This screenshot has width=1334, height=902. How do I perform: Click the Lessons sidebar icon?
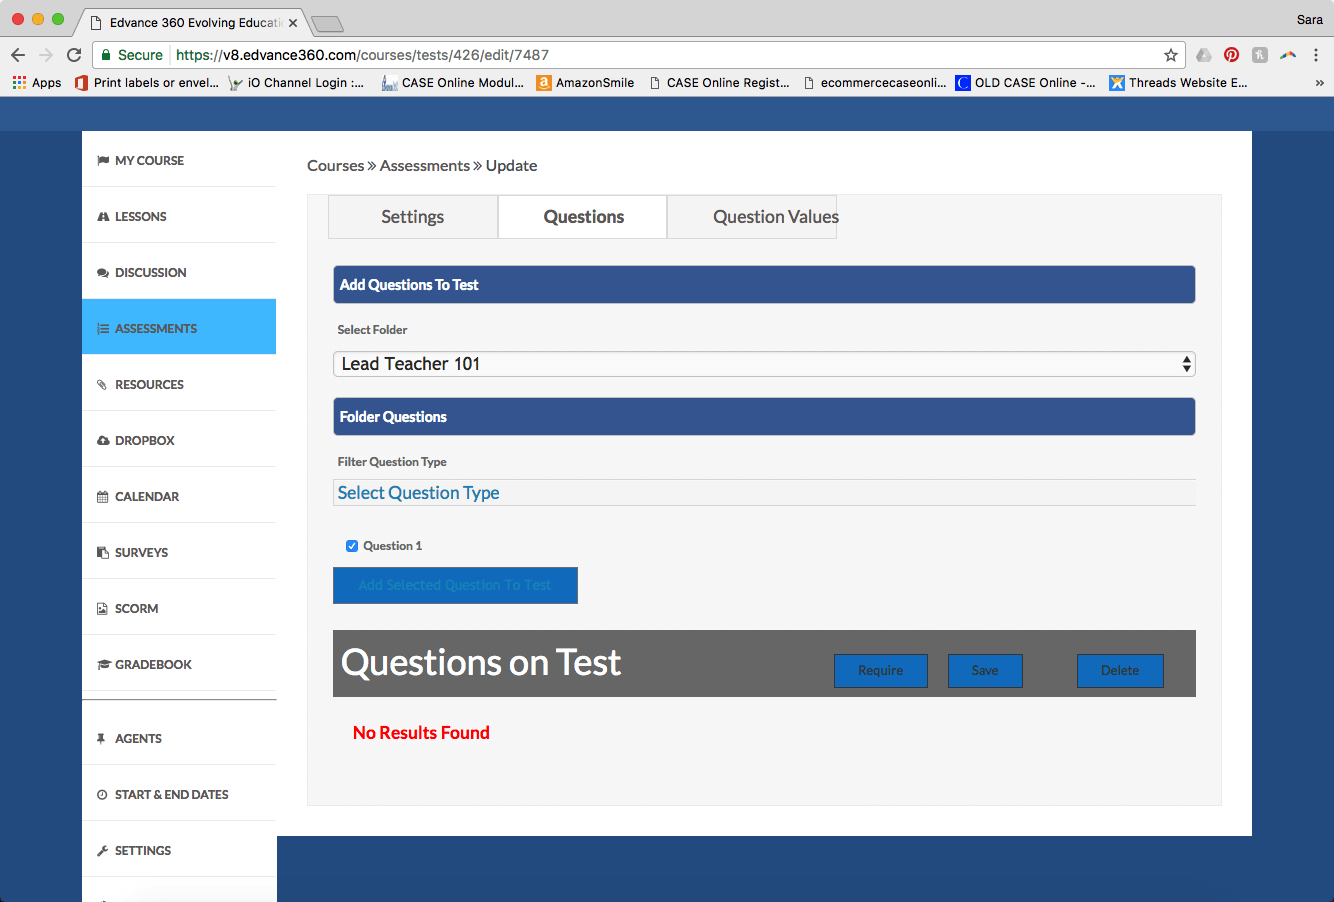[x=103, y=216]
